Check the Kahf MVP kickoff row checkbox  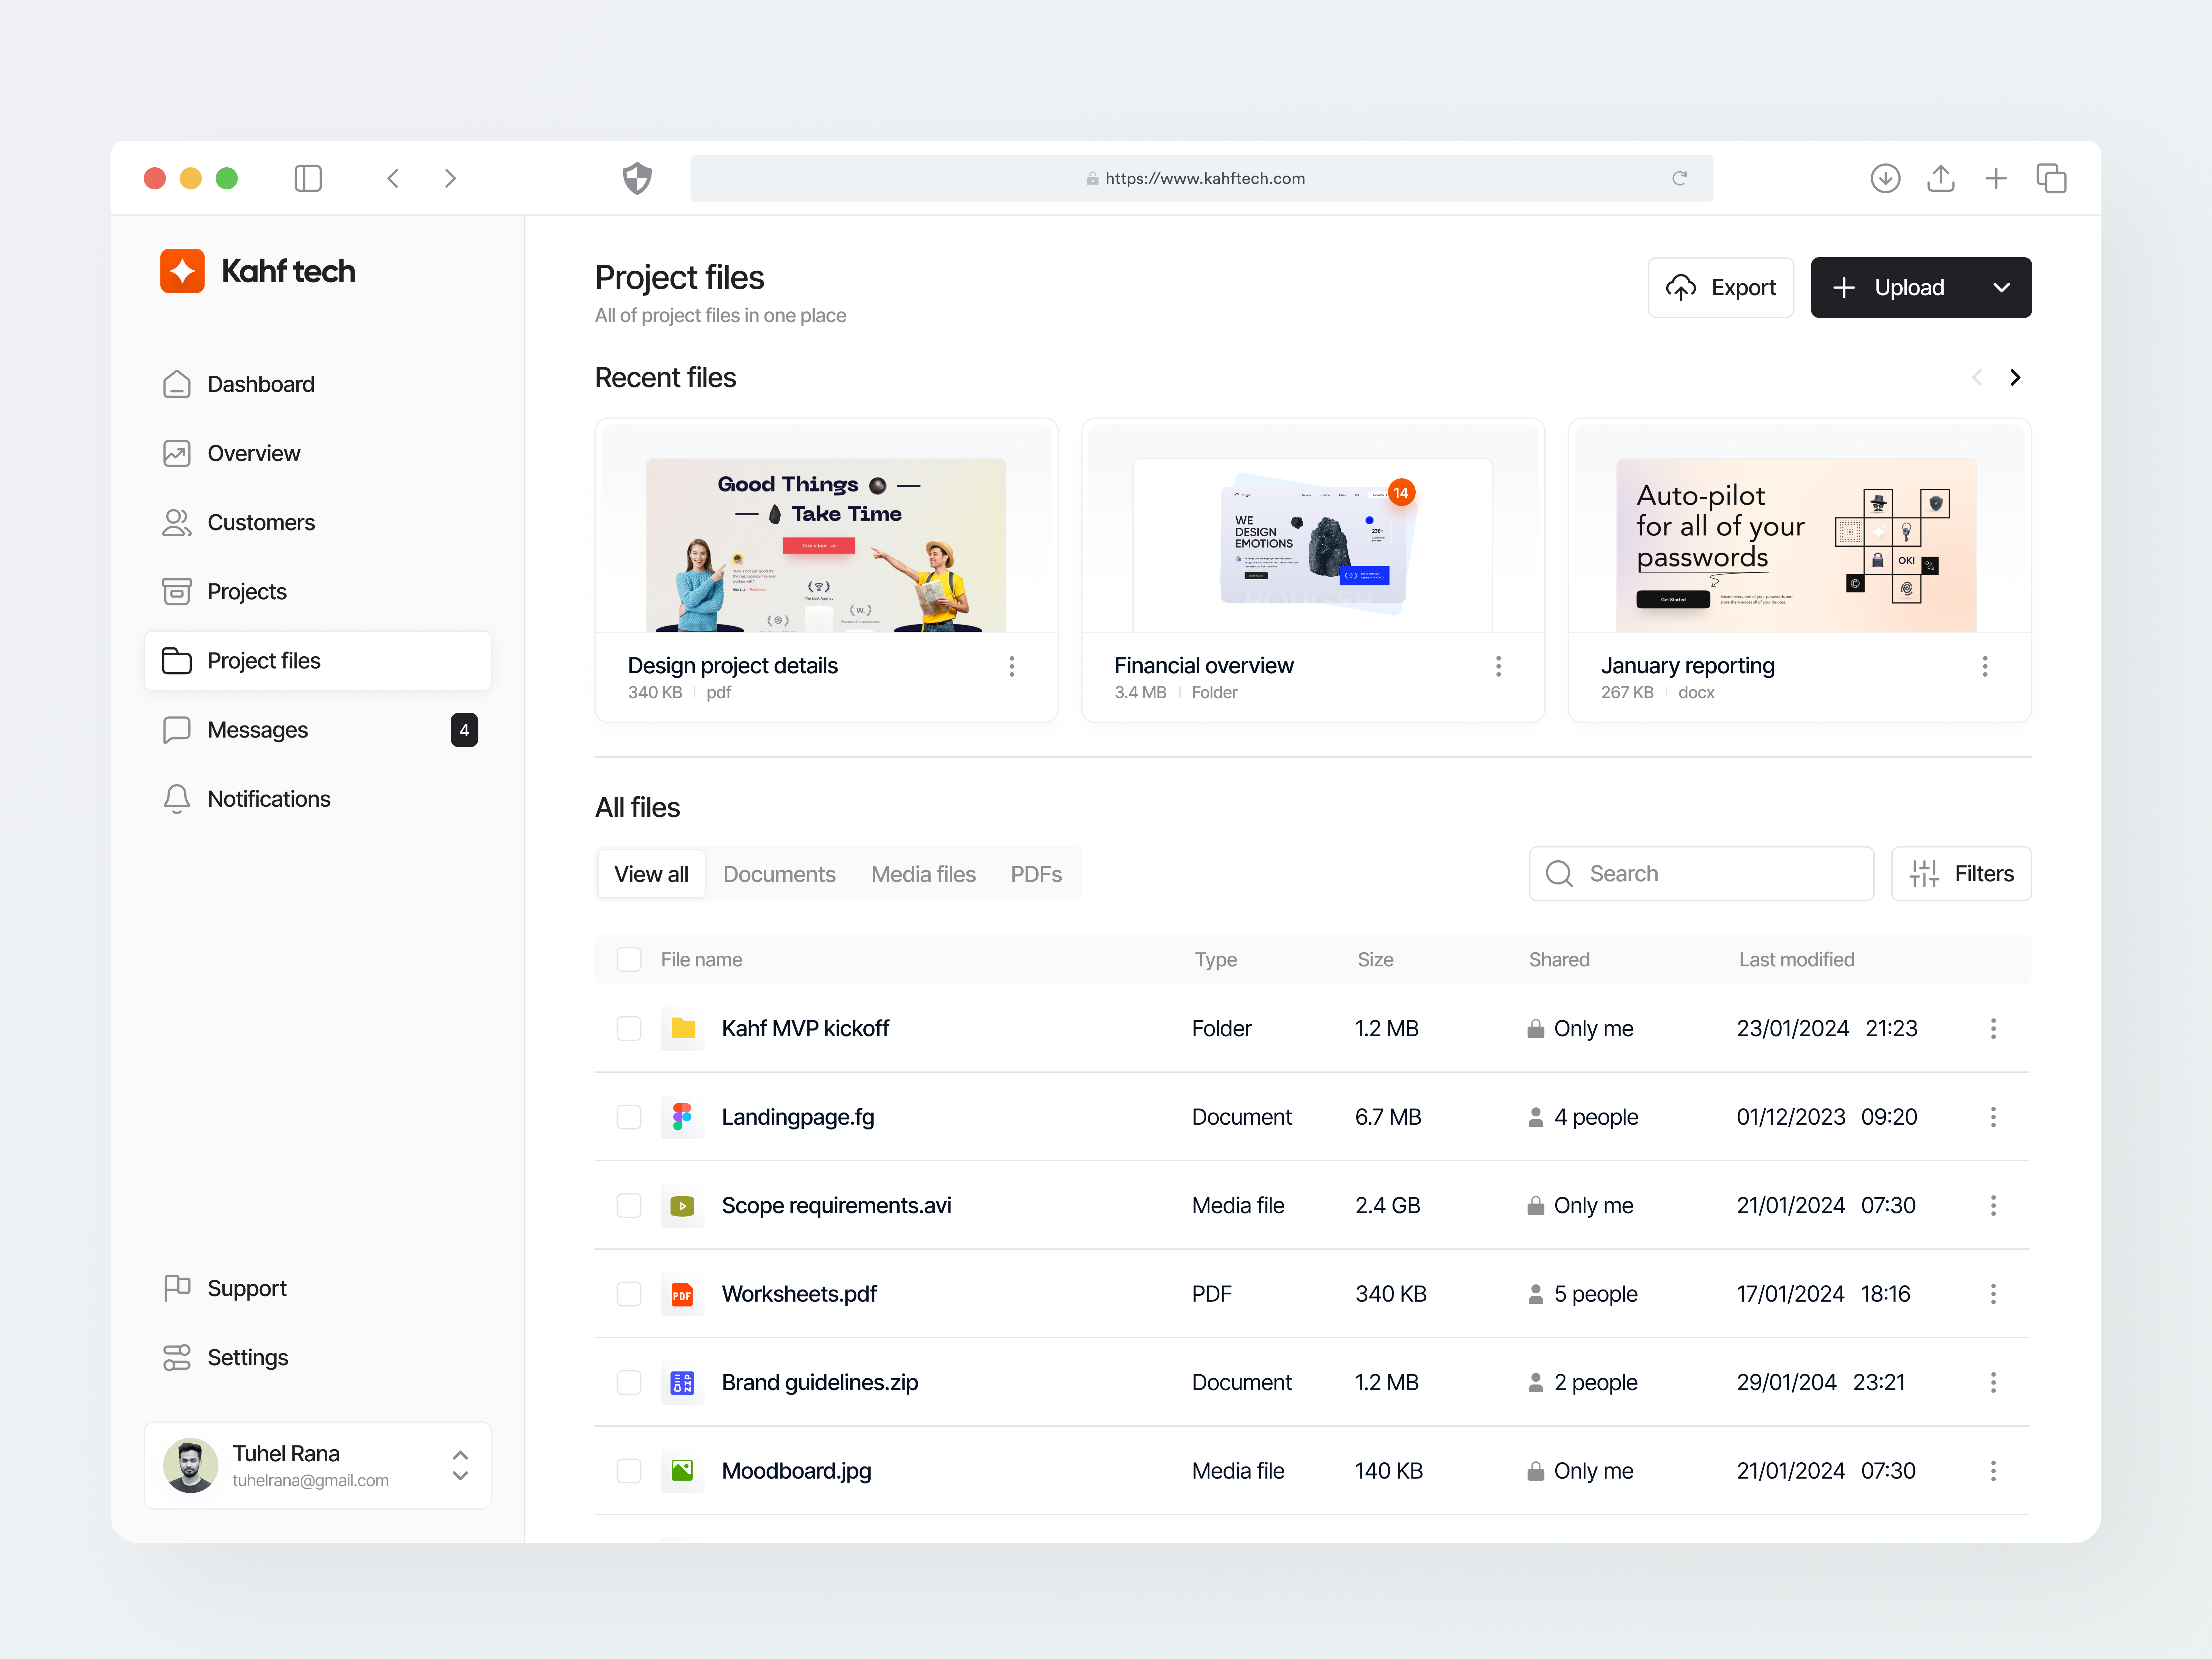click(x=629, y=1028)
